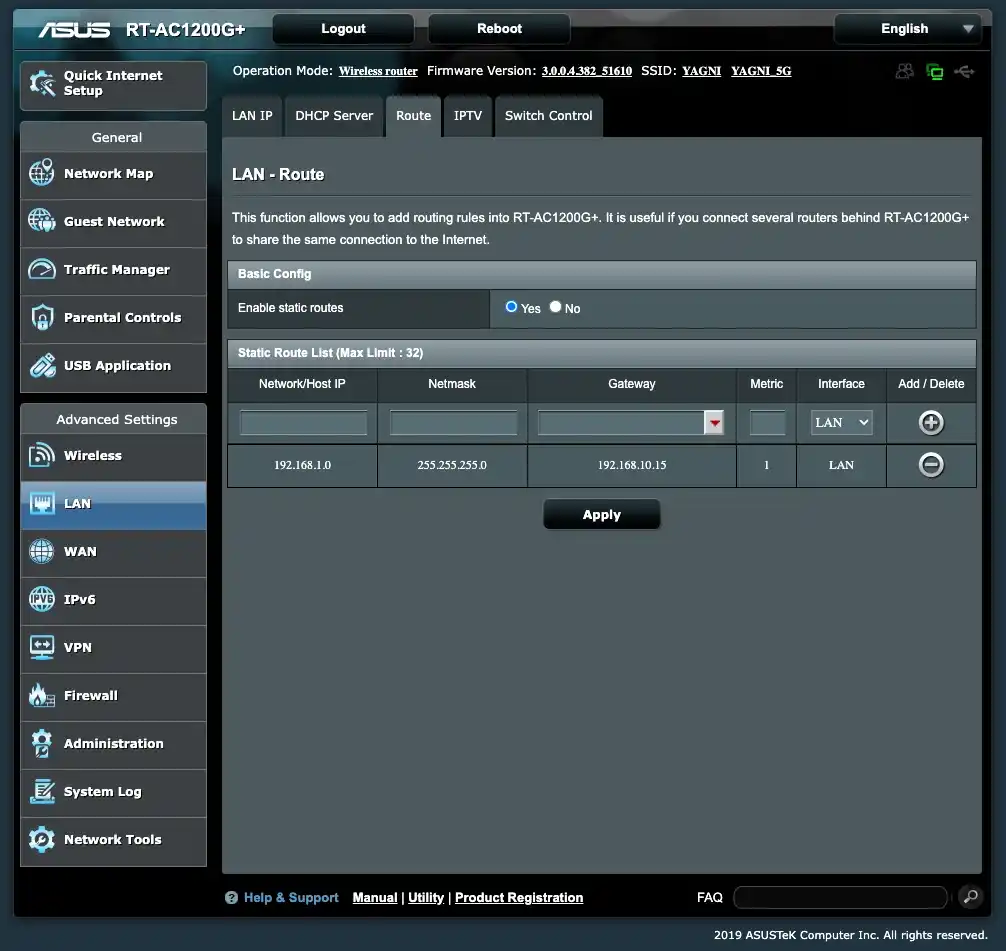Open the Manual link in the footer
The height and width of the screenshot is (951, 1006).
point(374,897)
